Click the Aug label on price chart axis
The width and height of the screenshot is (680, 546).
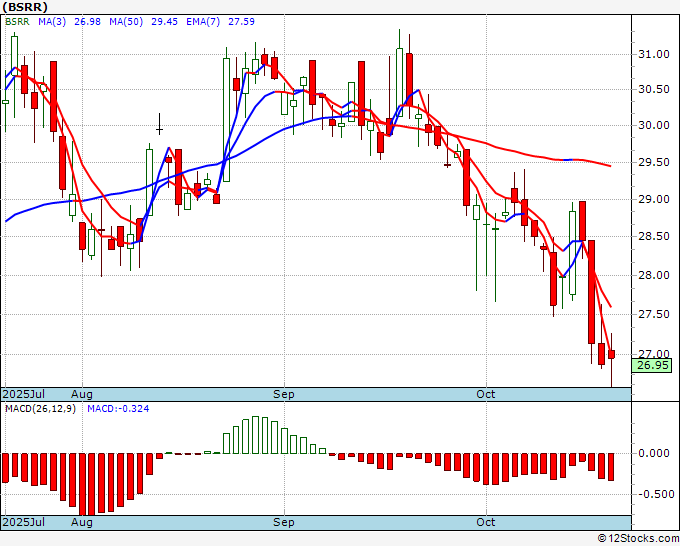pos(82,394)
